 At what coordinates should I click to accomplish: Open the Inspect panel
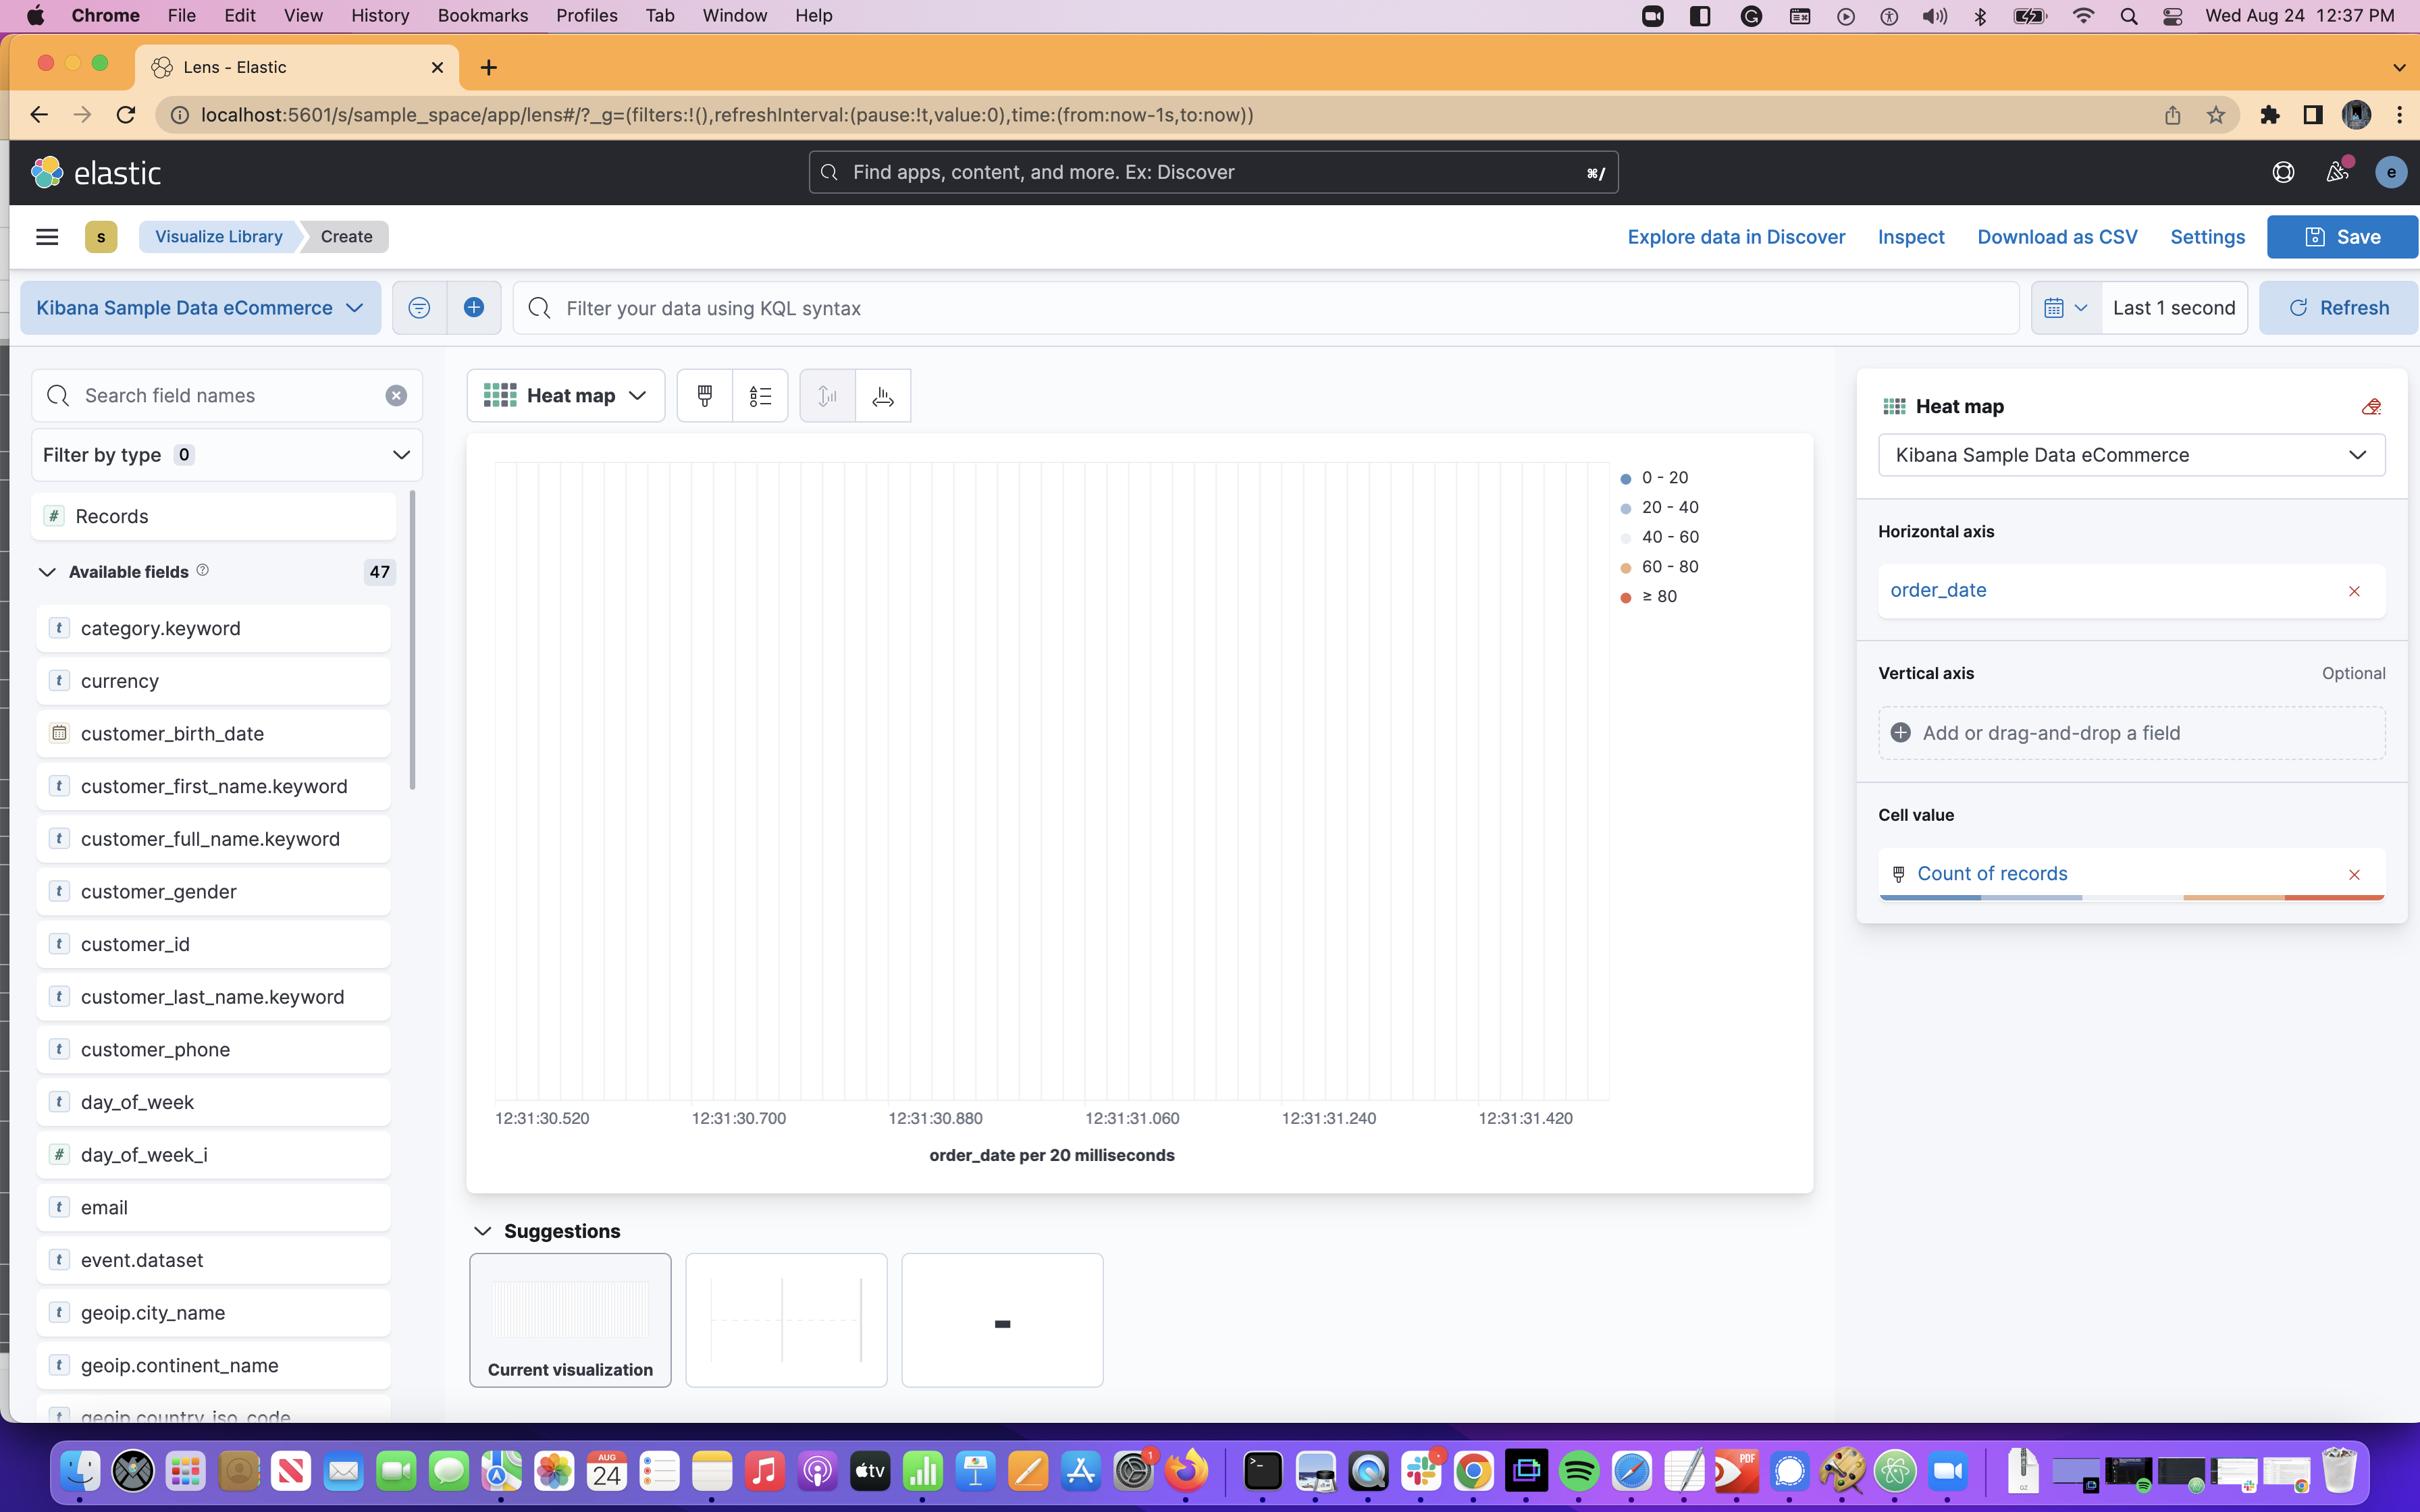click(1911, 237)
